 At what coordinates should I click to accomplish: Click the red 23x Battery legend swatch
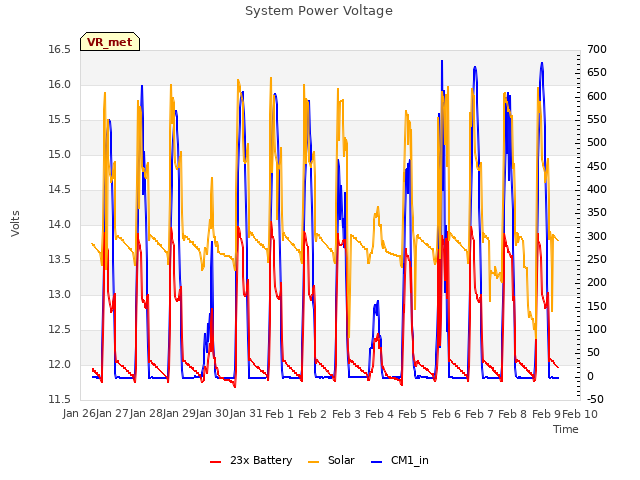(216, 462)
